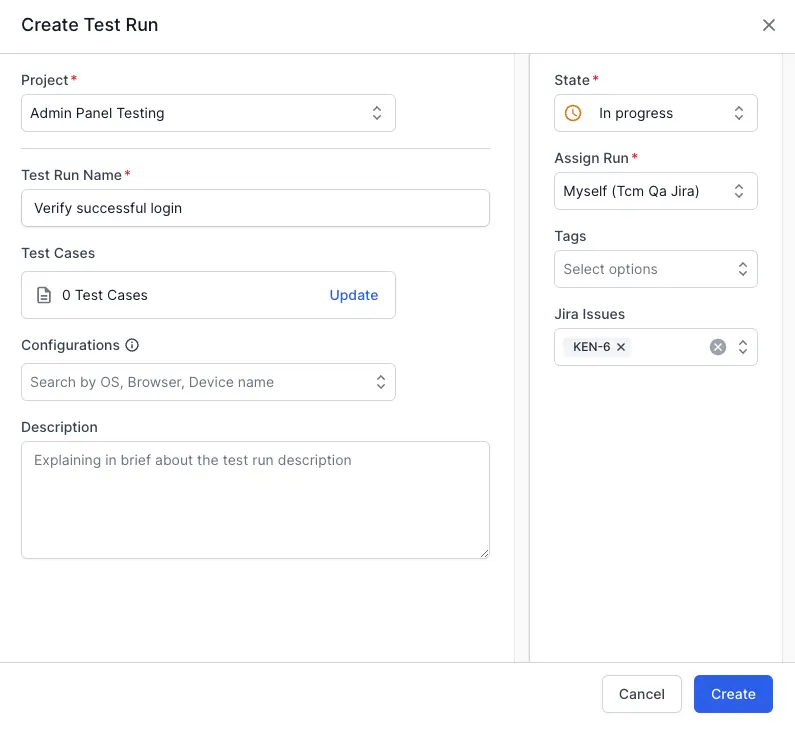Open the Assign Run dropdown
The image size is (795, 731).
pyautogui.click(x=655, y=191)
